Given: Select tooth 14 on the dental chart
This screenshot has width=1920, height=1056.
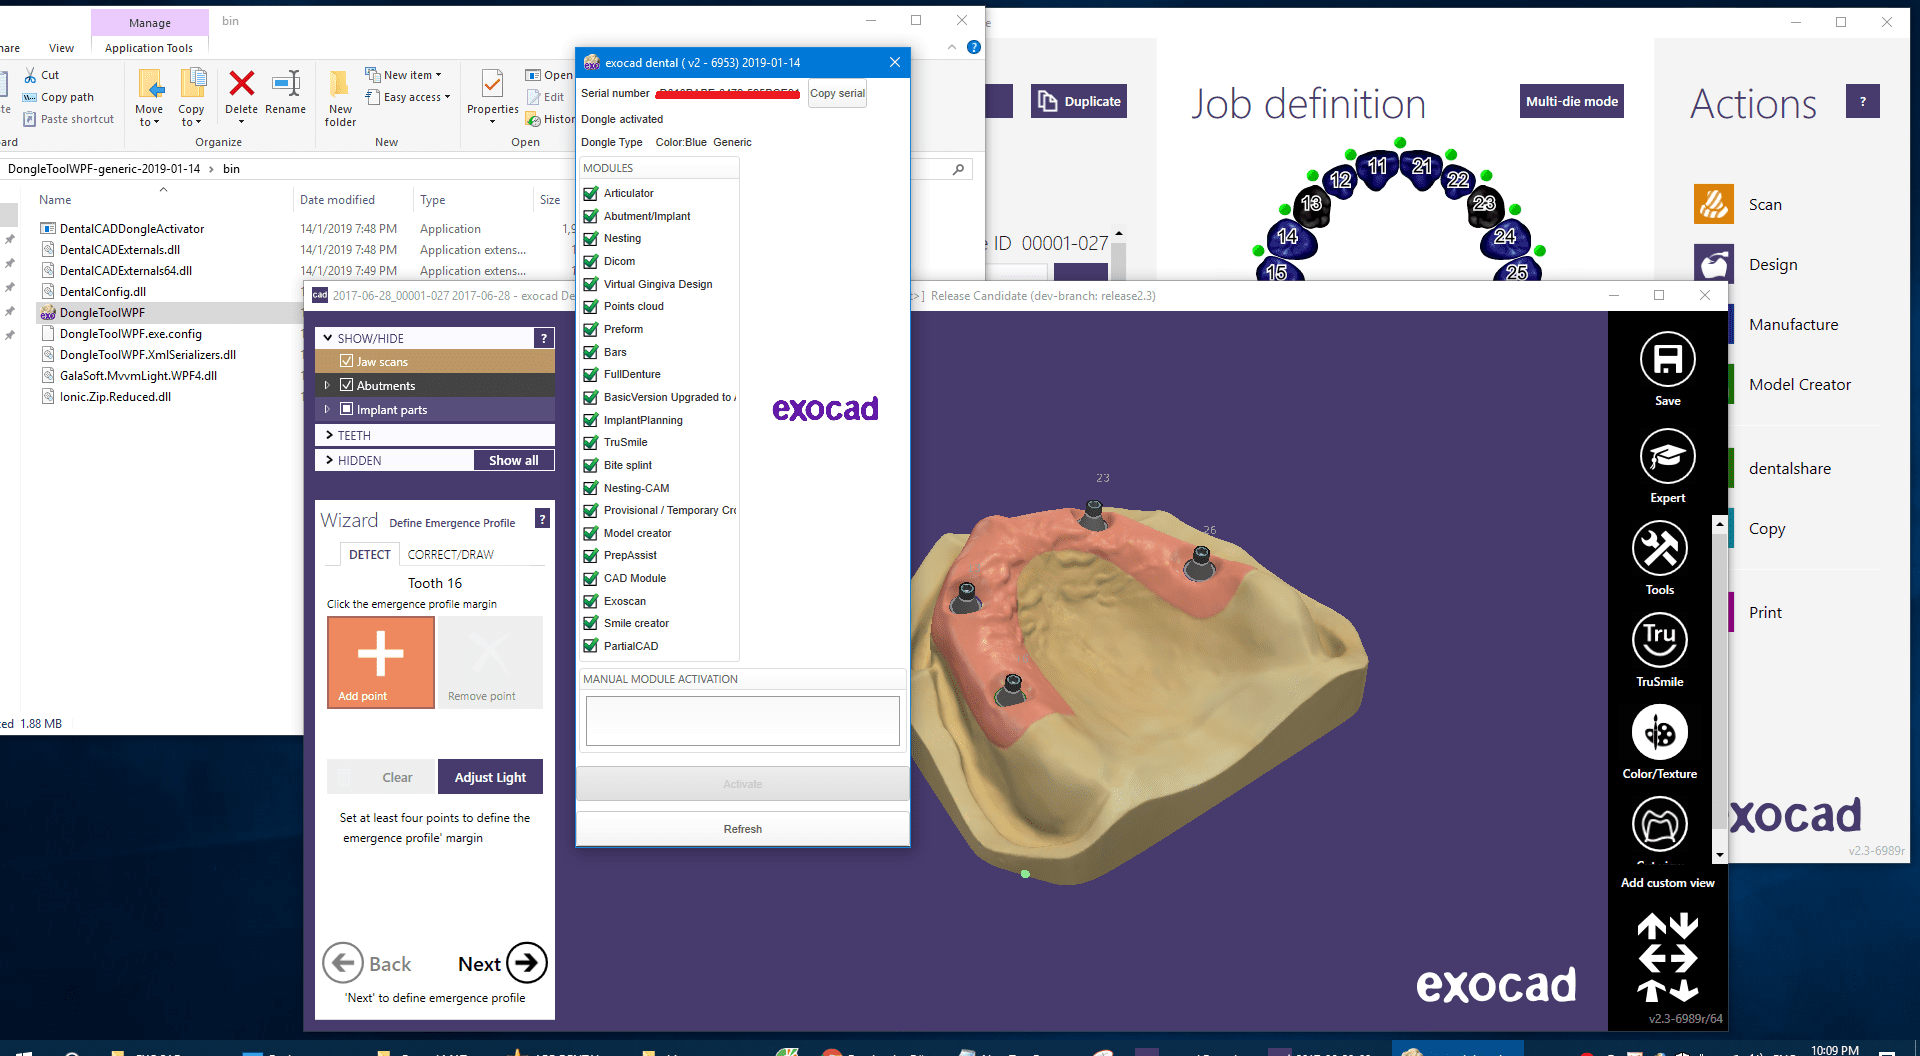Looking at the screenshot, I should 1288,237.
